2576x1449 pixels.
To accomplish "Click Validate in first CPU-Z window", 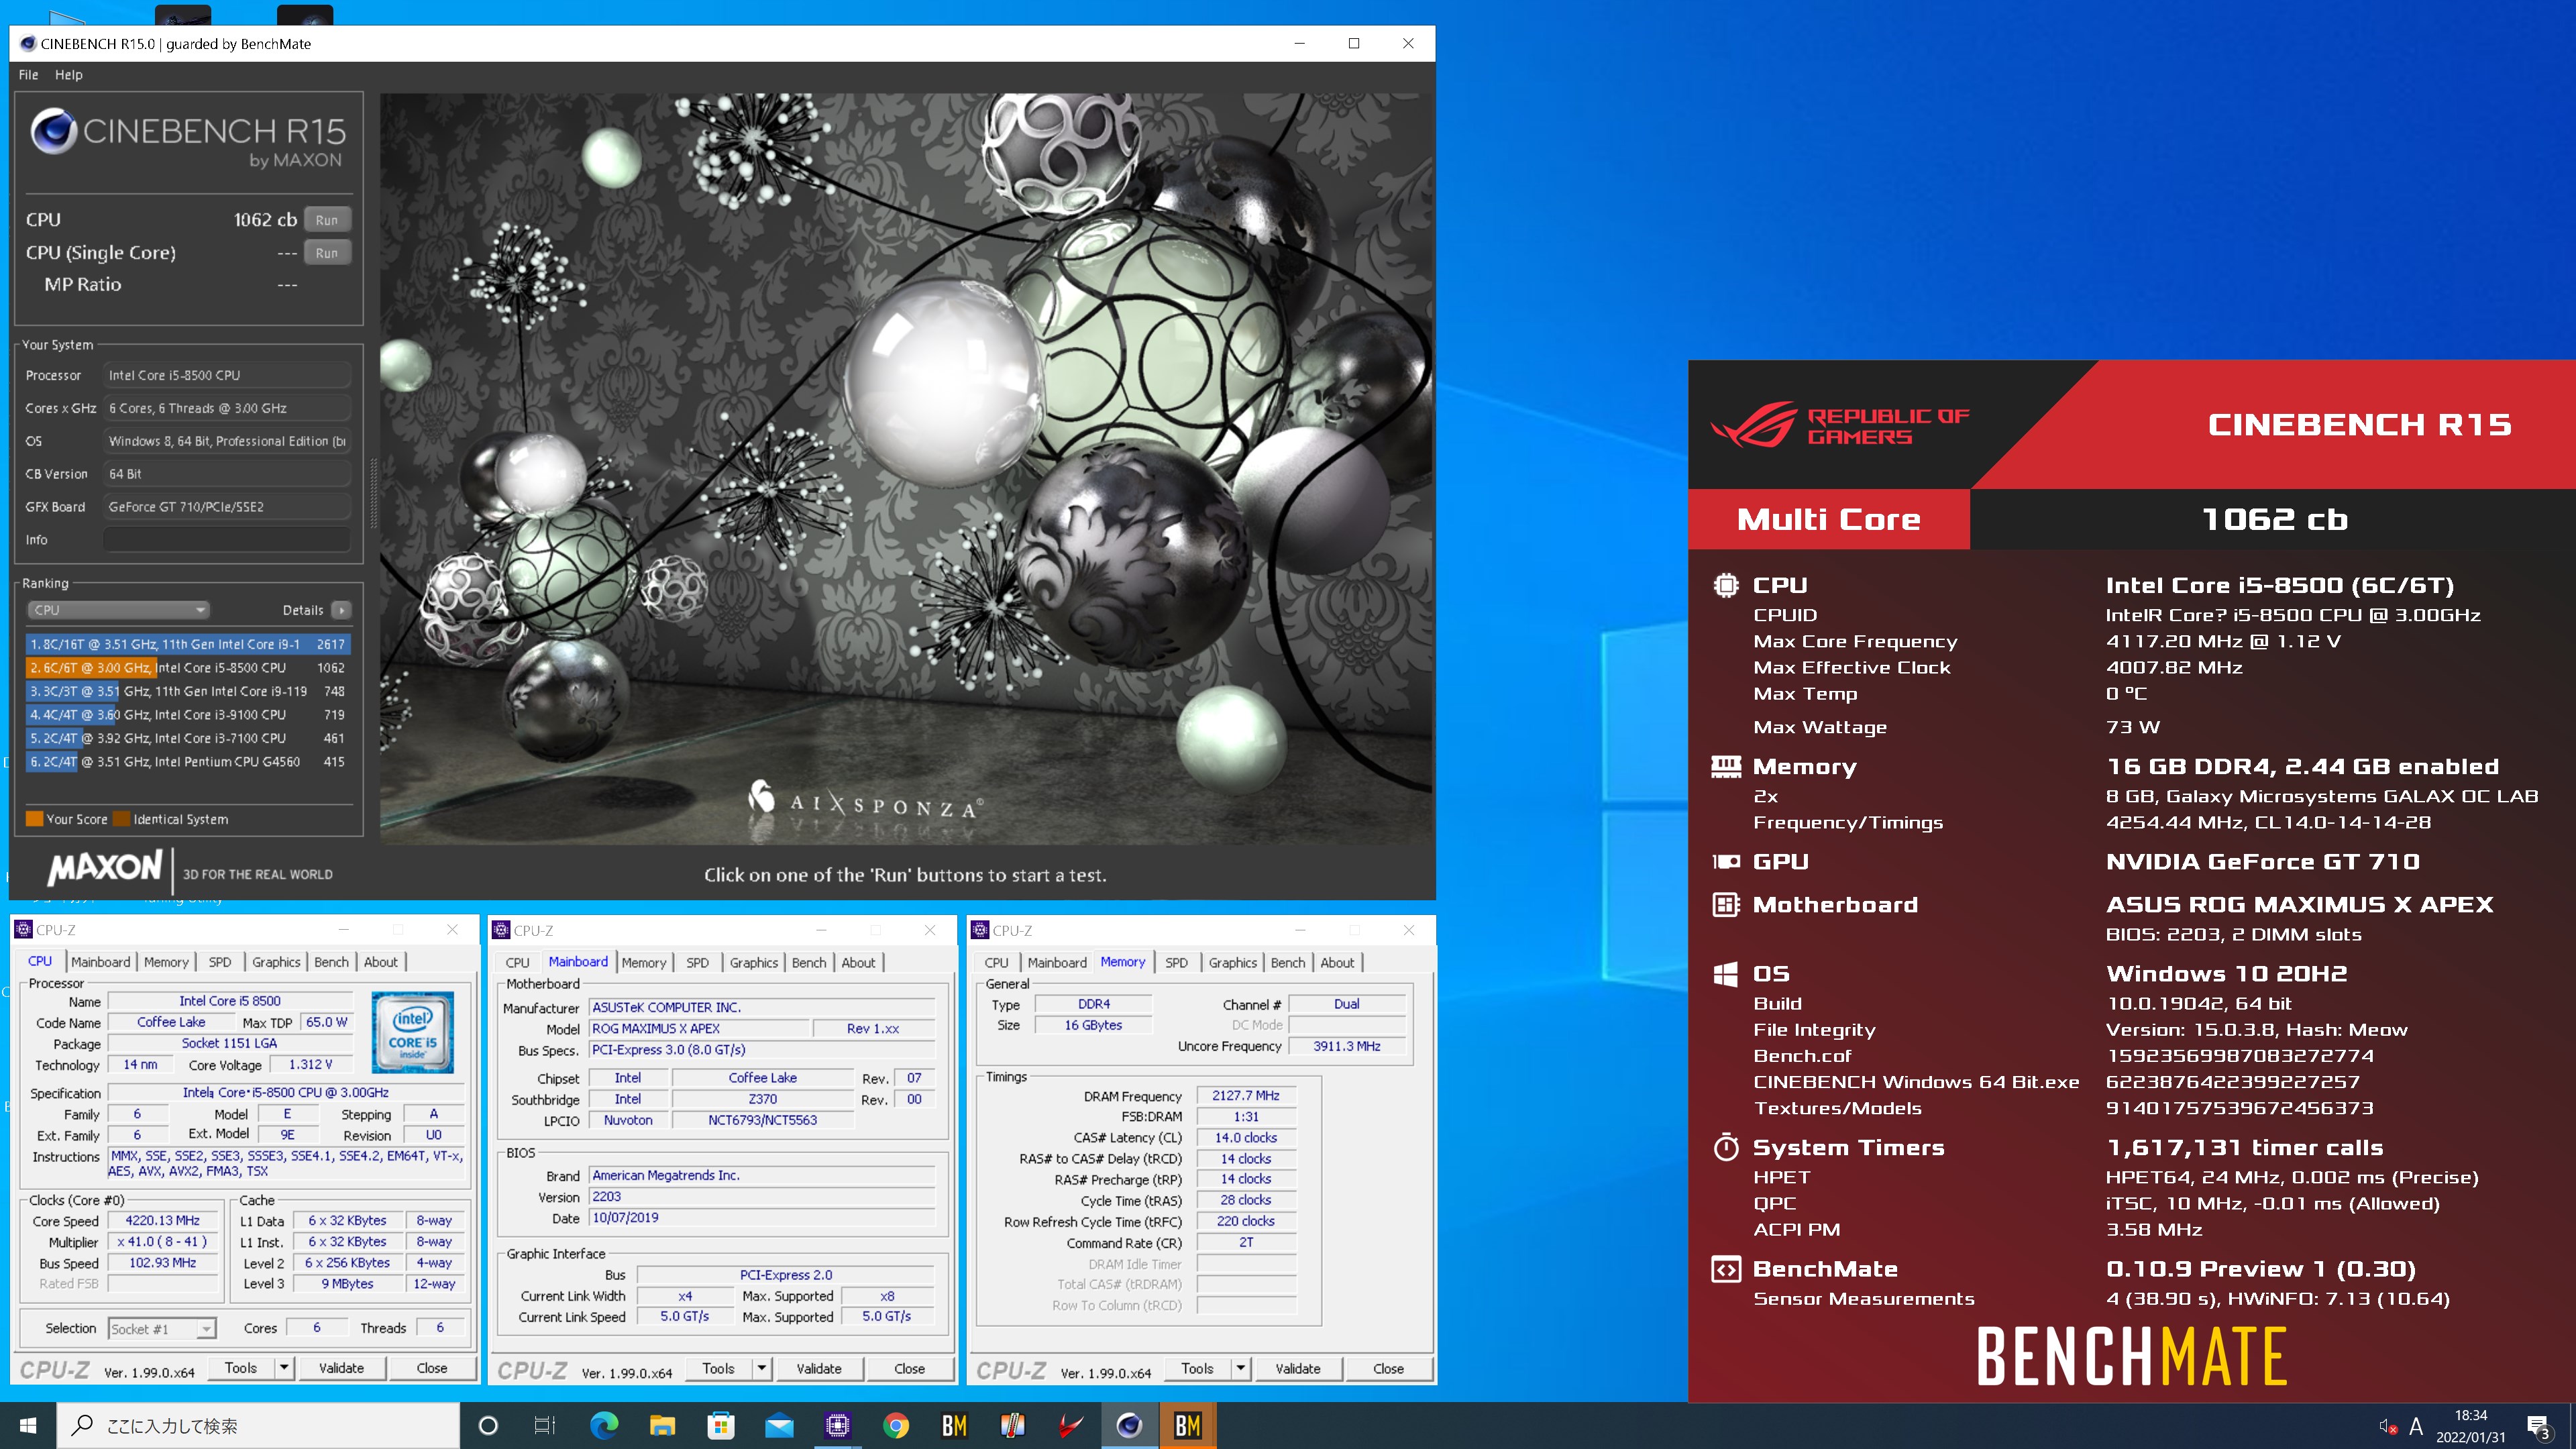I will tap(341, 1367).
